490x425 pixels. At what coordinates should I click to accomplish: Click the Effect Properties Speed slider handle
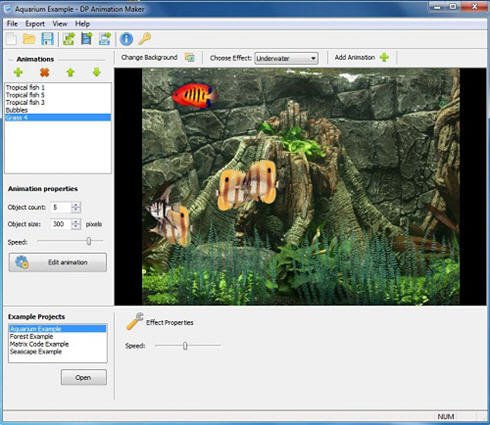(x=185, y=346)
